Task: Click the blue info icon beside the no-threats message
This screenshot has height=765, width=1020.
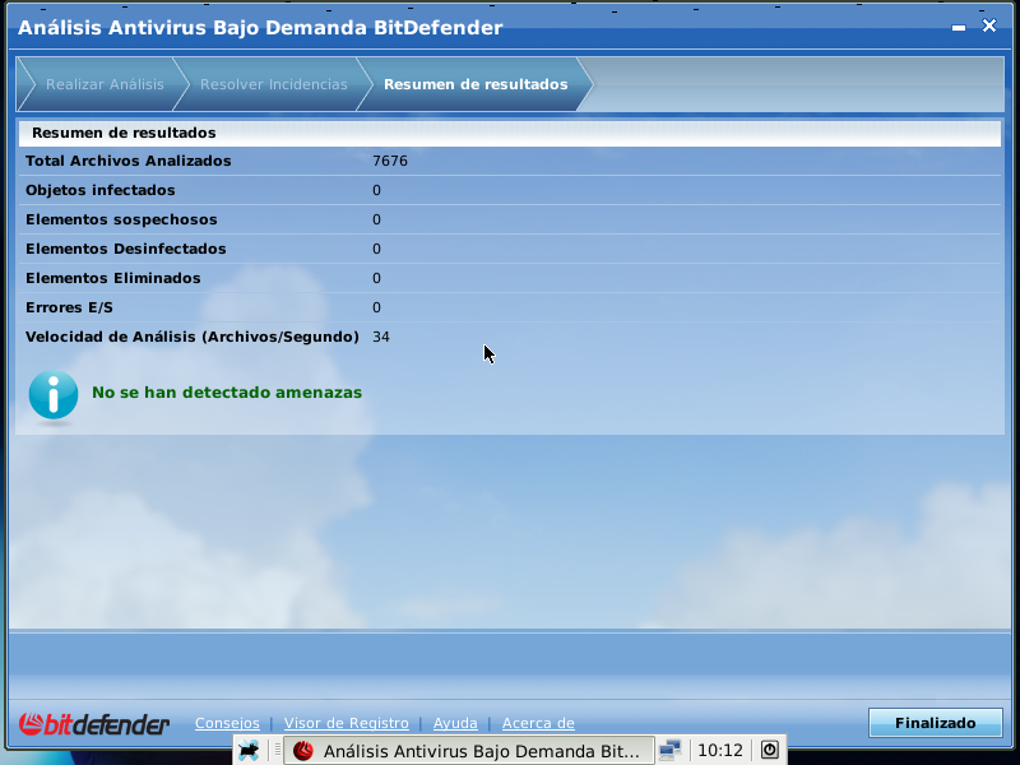Action: [x=53, y=394]
